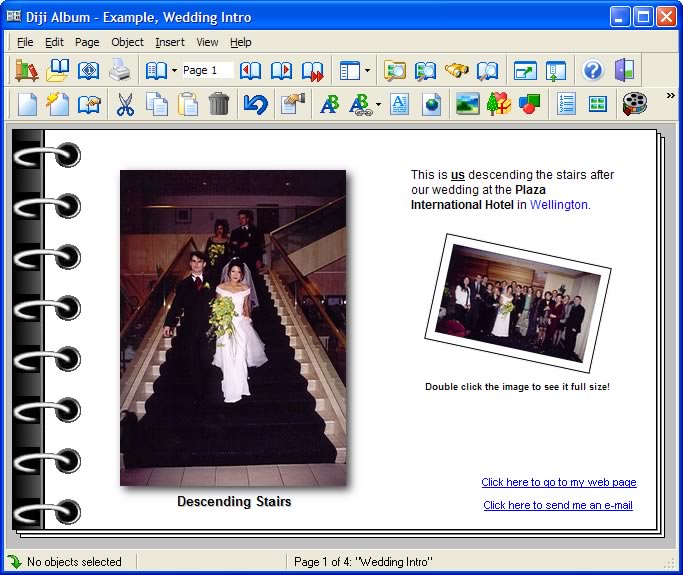Open the page layout view dropdown arrow
The width and height of the screenshot is (683, 575).
[367, 71]
